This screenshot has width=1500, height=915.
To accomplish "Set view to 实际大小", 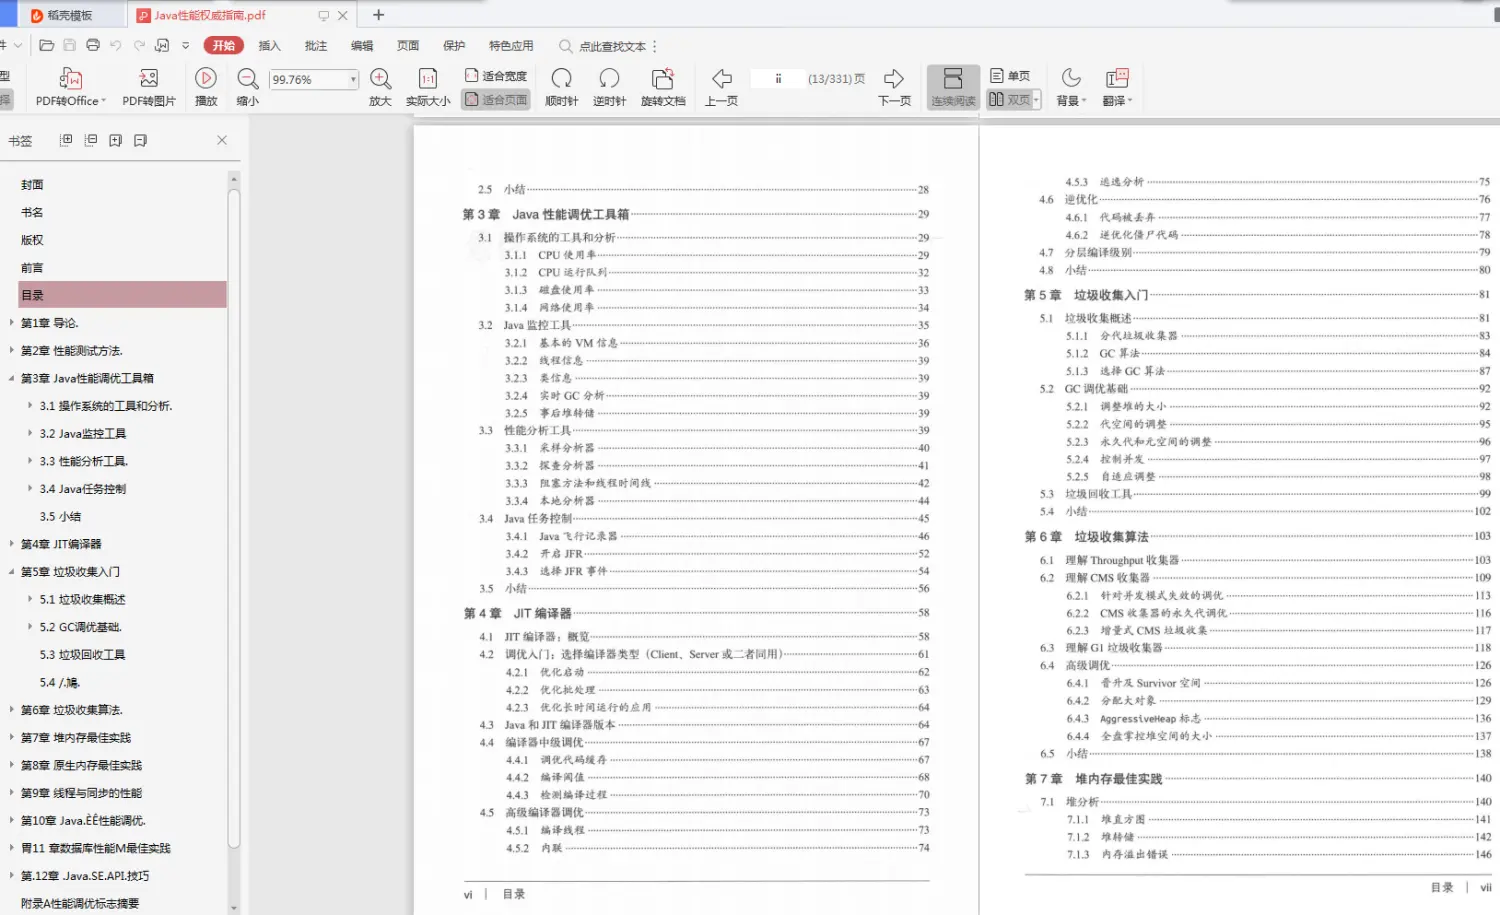I will click(428, 87).
